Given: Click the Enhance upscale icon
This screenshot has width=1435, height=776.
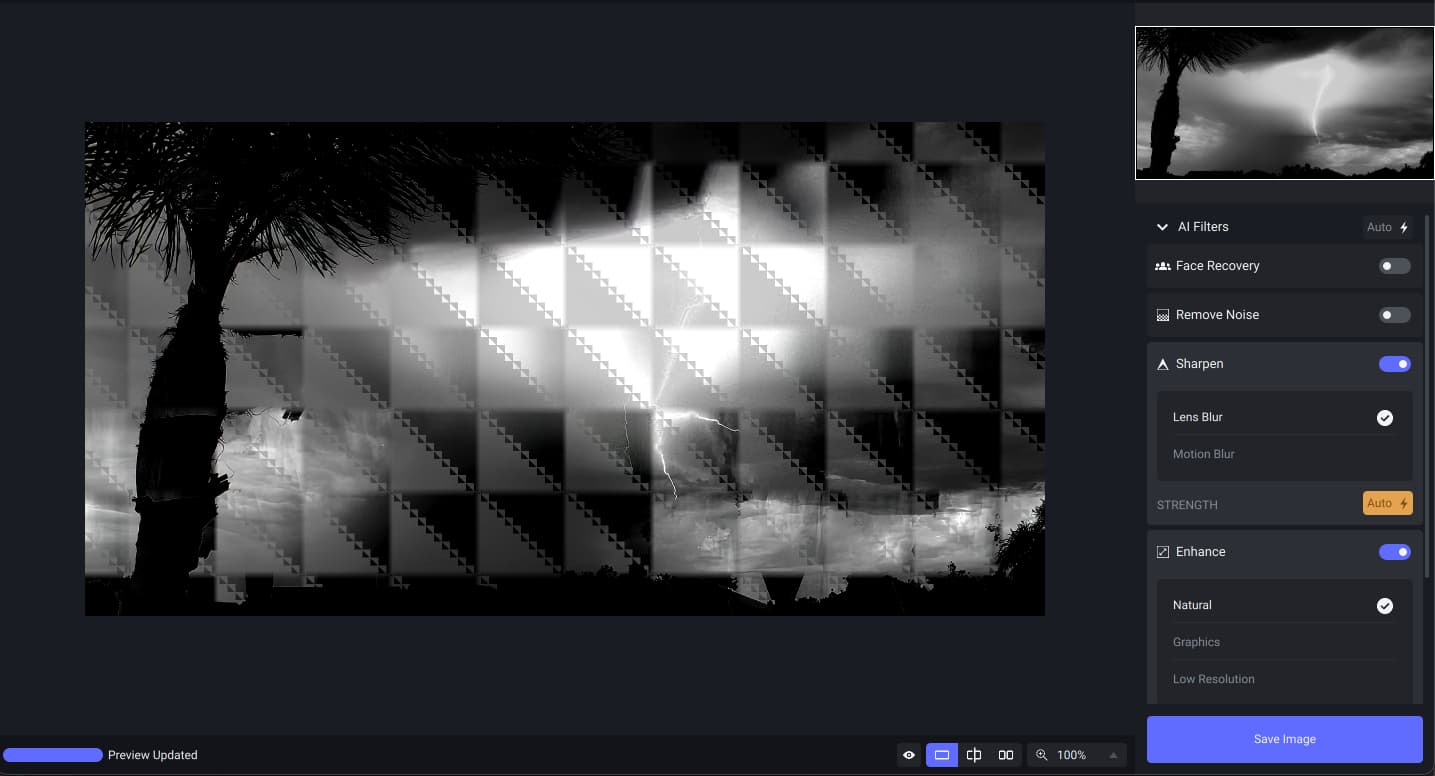Looking at the screenshot, I should tap(1162, 552).
